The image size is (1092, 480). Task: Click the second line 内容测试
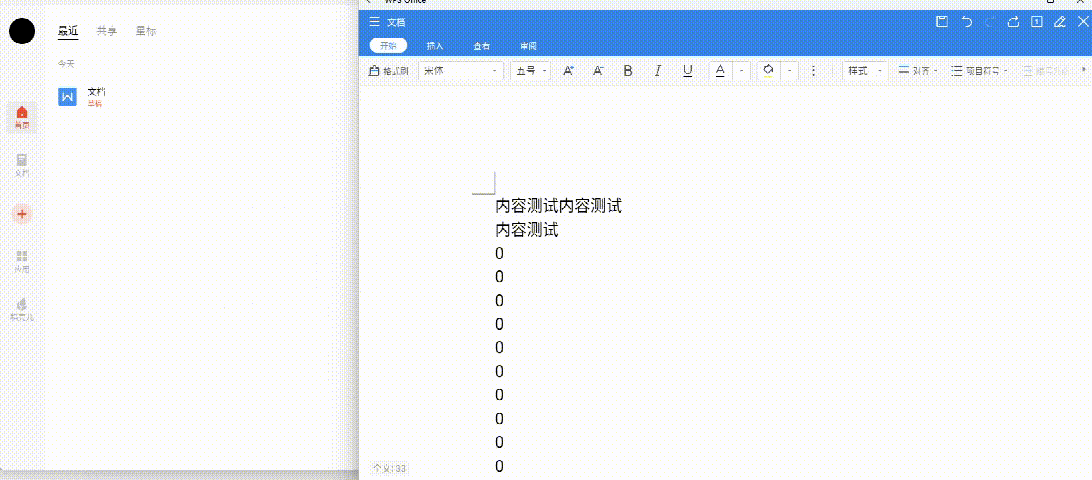pos(526,229)
